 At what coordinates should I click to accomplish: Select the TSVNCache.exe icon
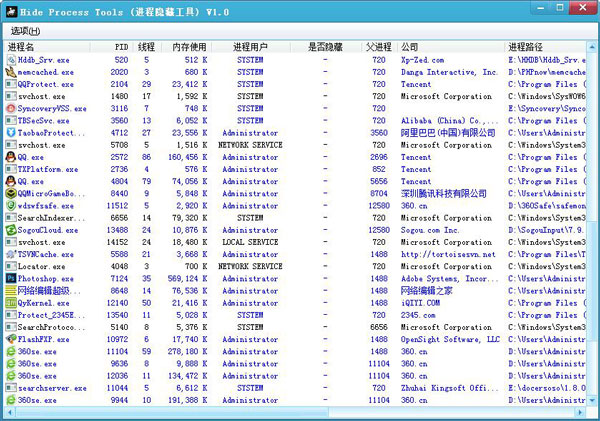[11, 254]
